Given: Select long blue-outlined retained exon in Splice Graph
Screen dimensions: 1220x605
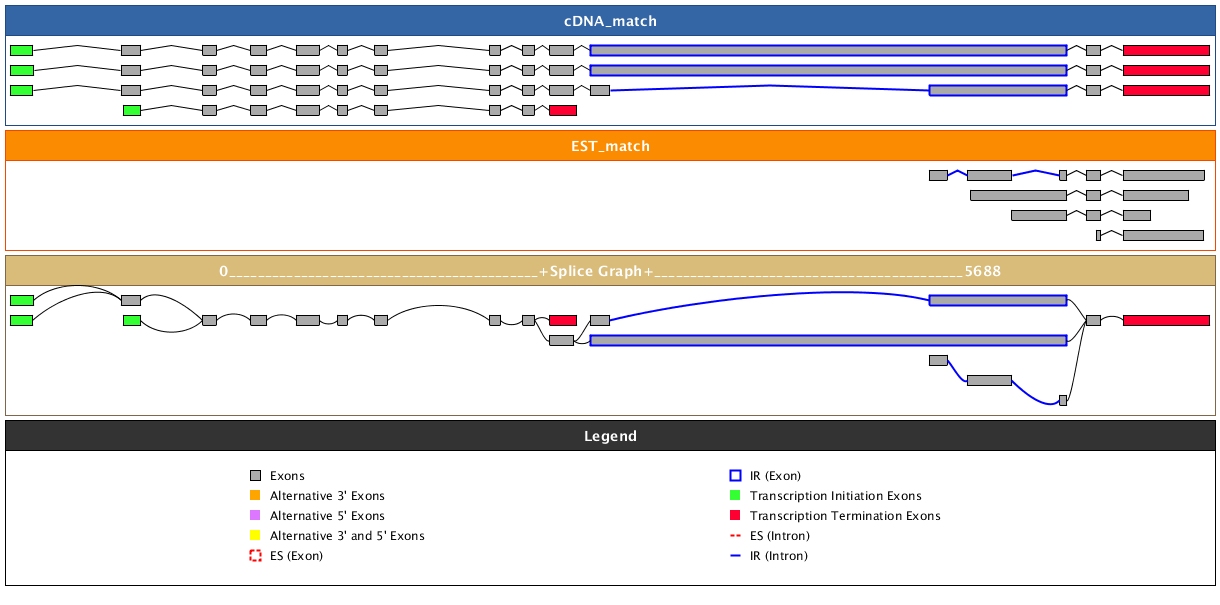Looking at the screenshot, I should click(828, 340).
